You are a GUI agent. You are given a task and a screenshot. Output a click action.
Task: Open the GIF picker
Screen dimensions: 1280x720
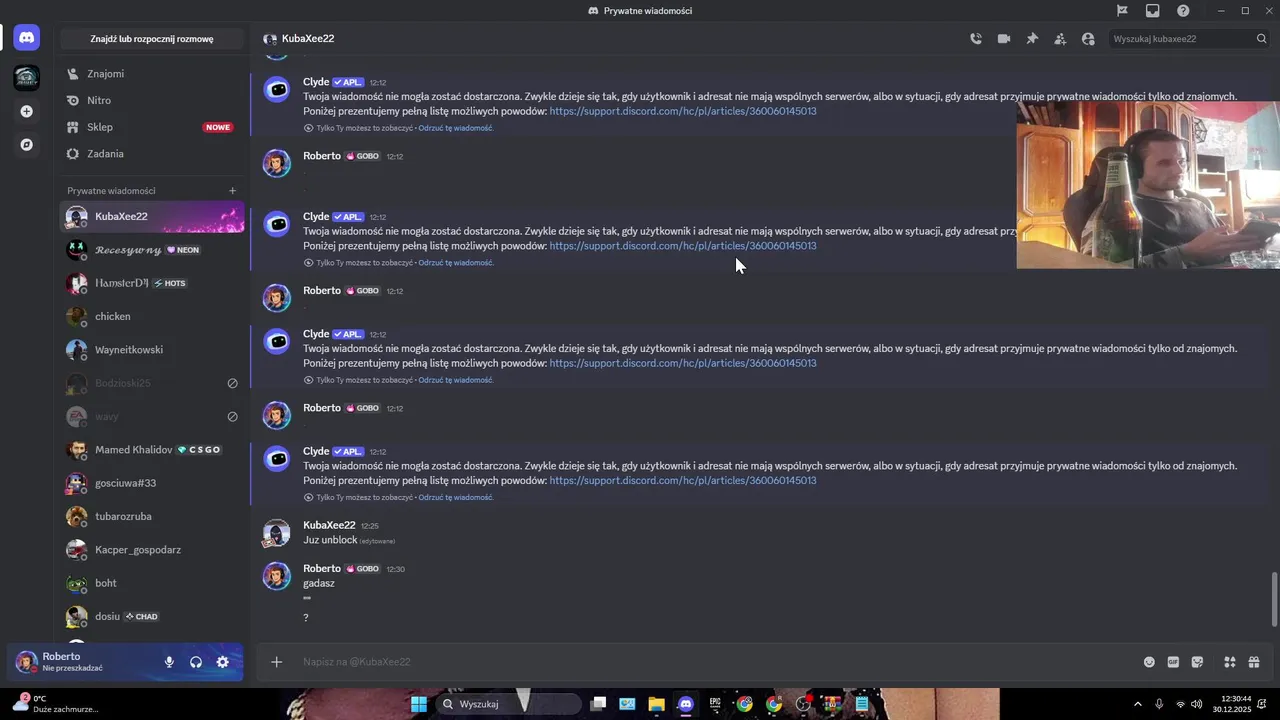[x=1173, y=662]
